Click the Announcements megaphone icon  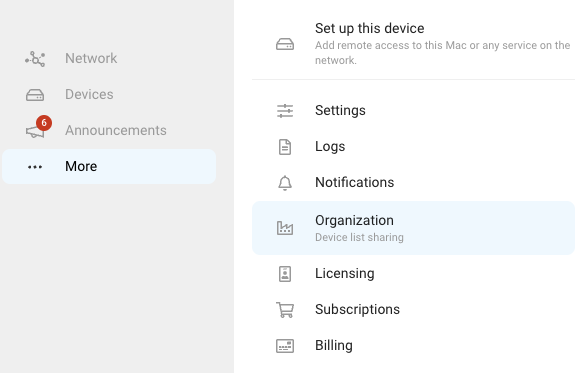click(x=35, y=132)
